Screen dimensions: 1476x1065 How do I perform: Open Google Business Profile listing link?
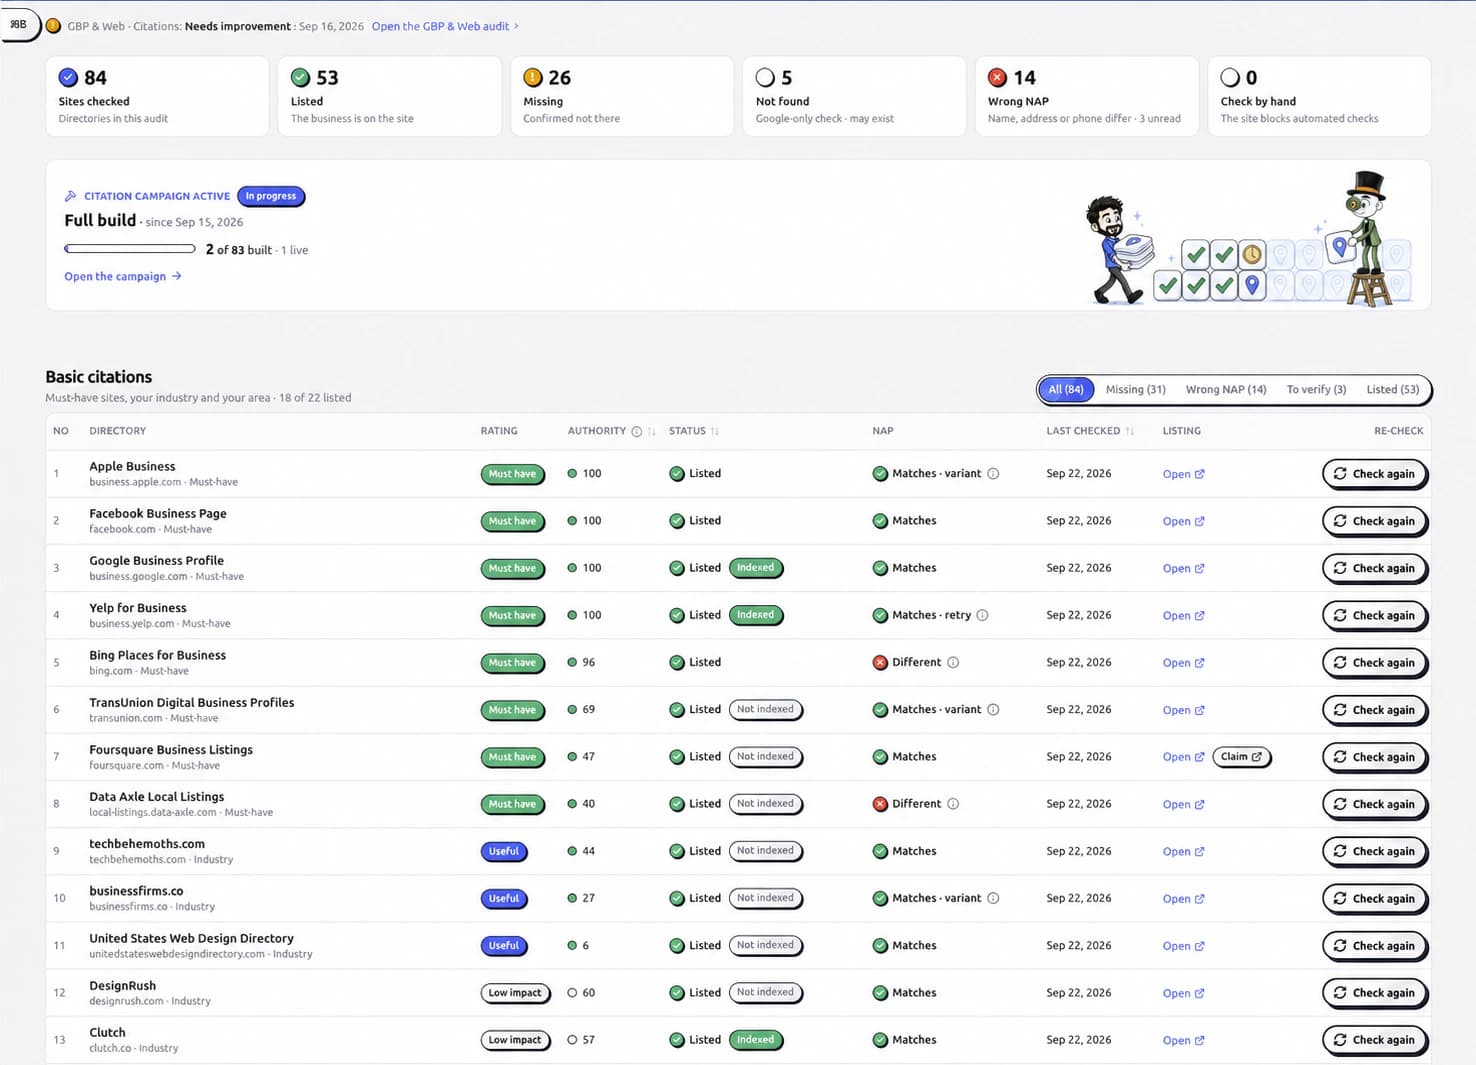click(1183, 568)
